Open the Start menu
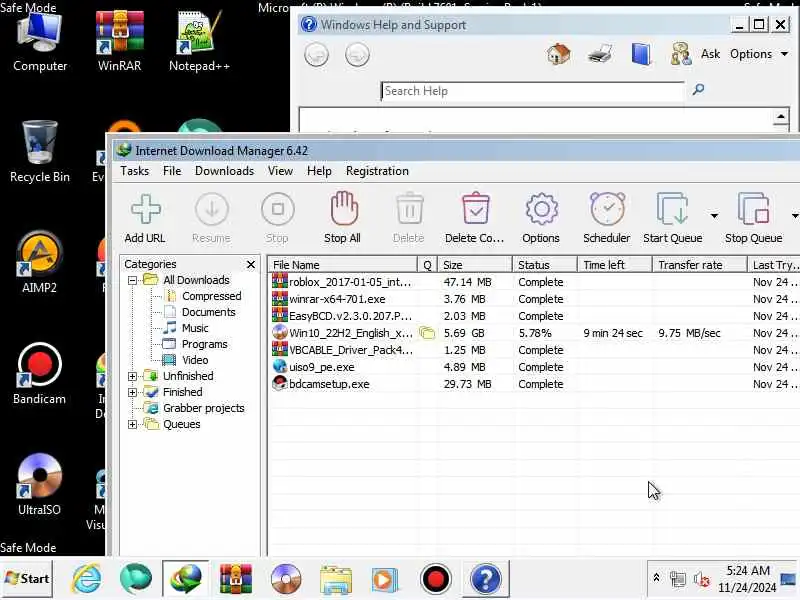 click(27, 579)
